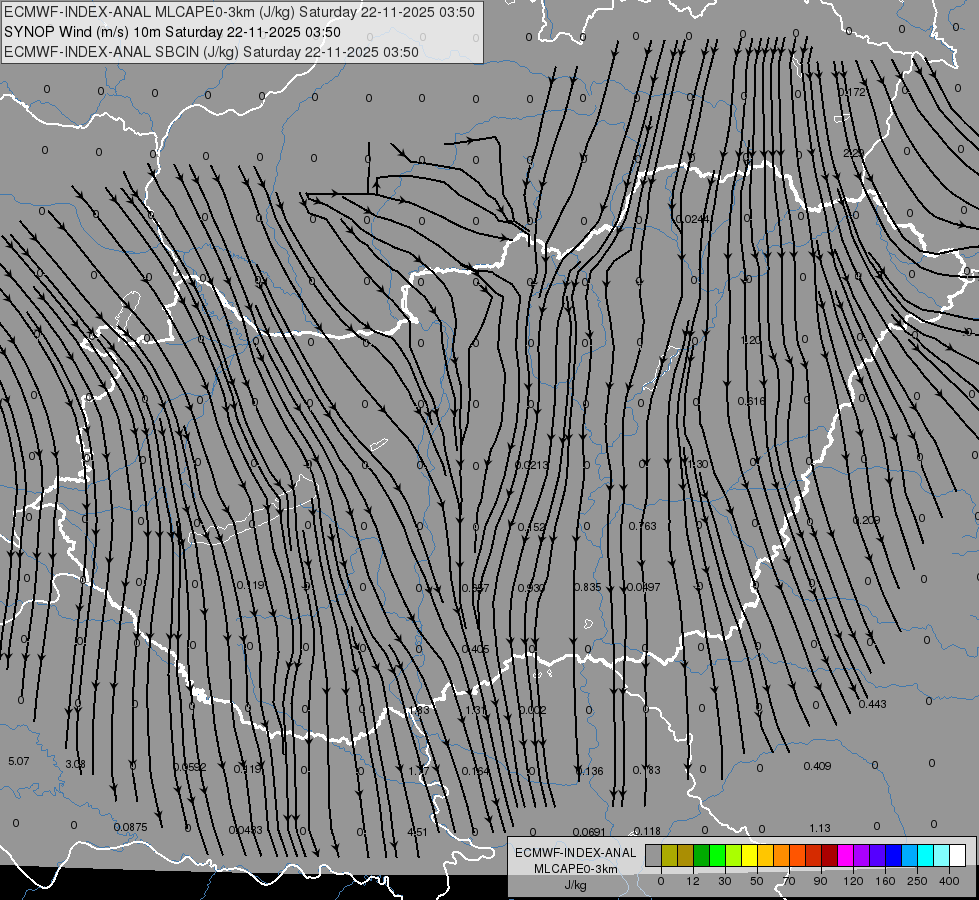
Task: Pick the pale cyan swatch left of 400
Action: (942, 855)
